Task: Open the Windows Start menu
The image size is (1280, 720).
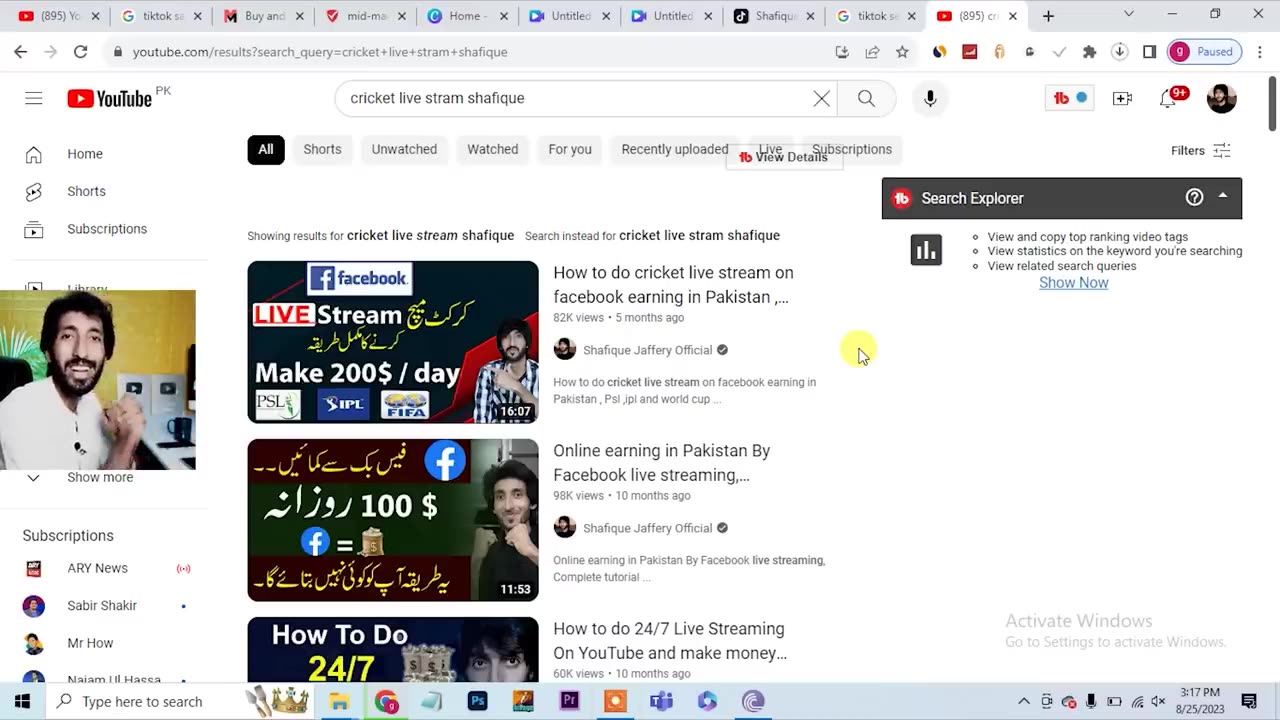Action: (x=22, y=701)
